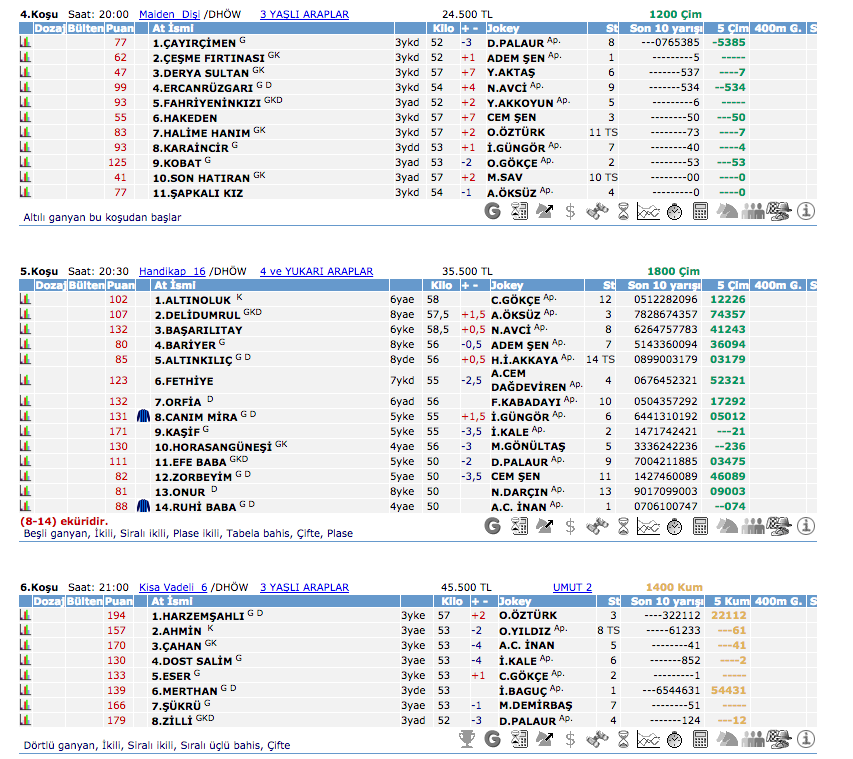853x759 pixels.
Task: Click the blue jersey icon beside CANIM MİRA
Action: coord(143,416)
